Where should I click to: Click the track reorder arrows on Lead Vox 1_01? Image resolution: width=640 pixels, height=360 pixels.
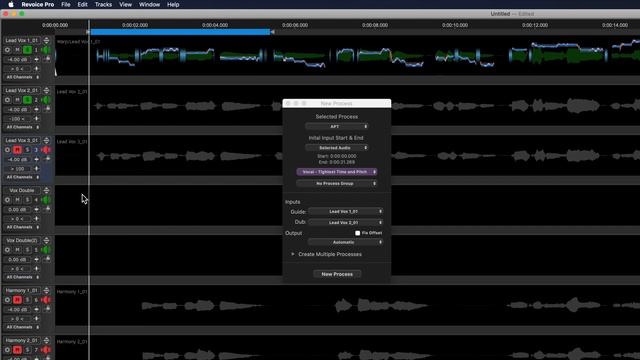46,40
